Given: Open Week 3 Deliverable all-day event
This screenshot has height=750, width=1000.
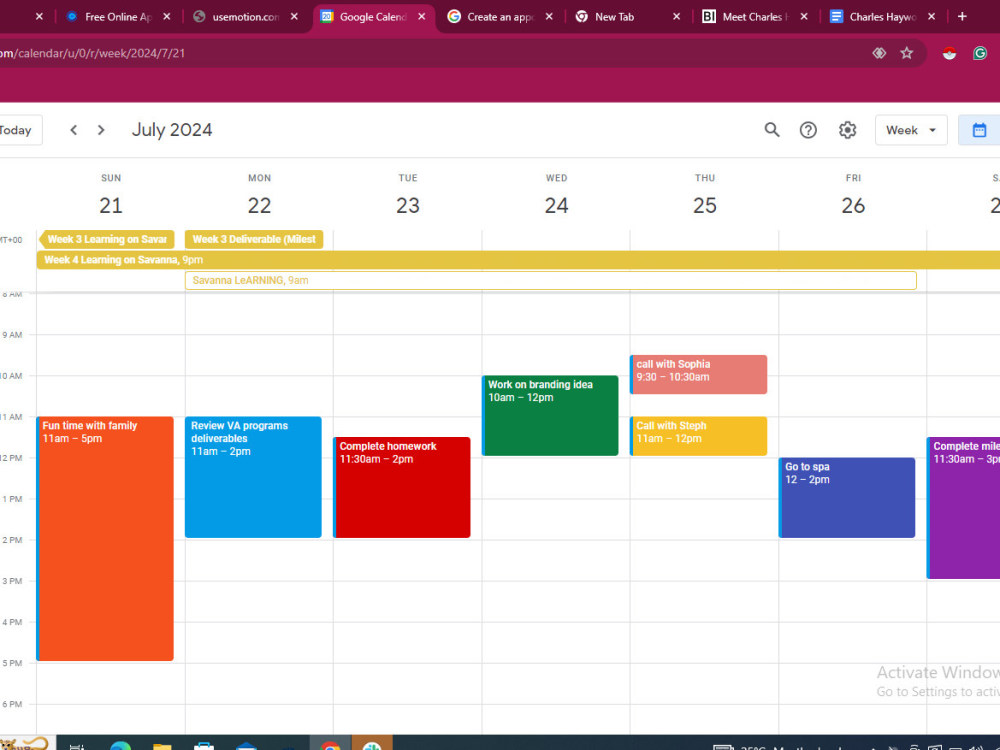Looking at the screenshot, I should [x=254, y=239].
